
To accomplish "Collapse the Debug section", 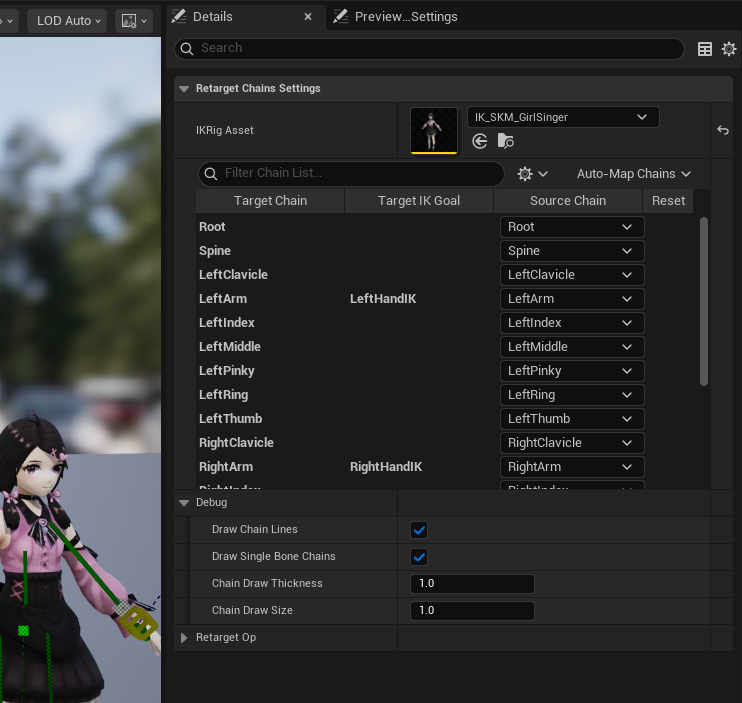I will (184, 502).
